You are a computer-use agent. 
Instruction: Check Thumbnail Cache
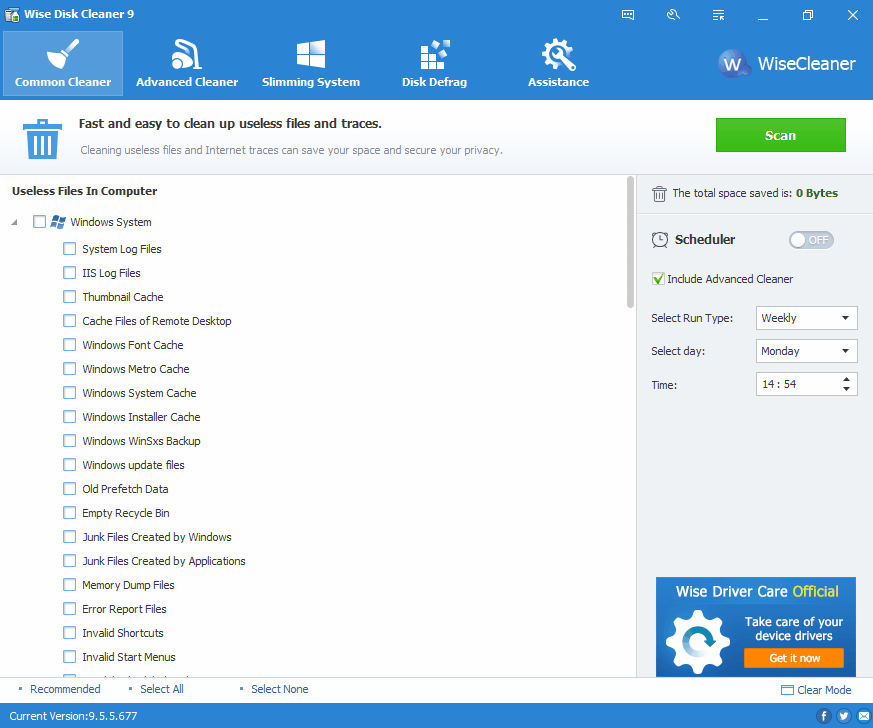click(70, 297)
